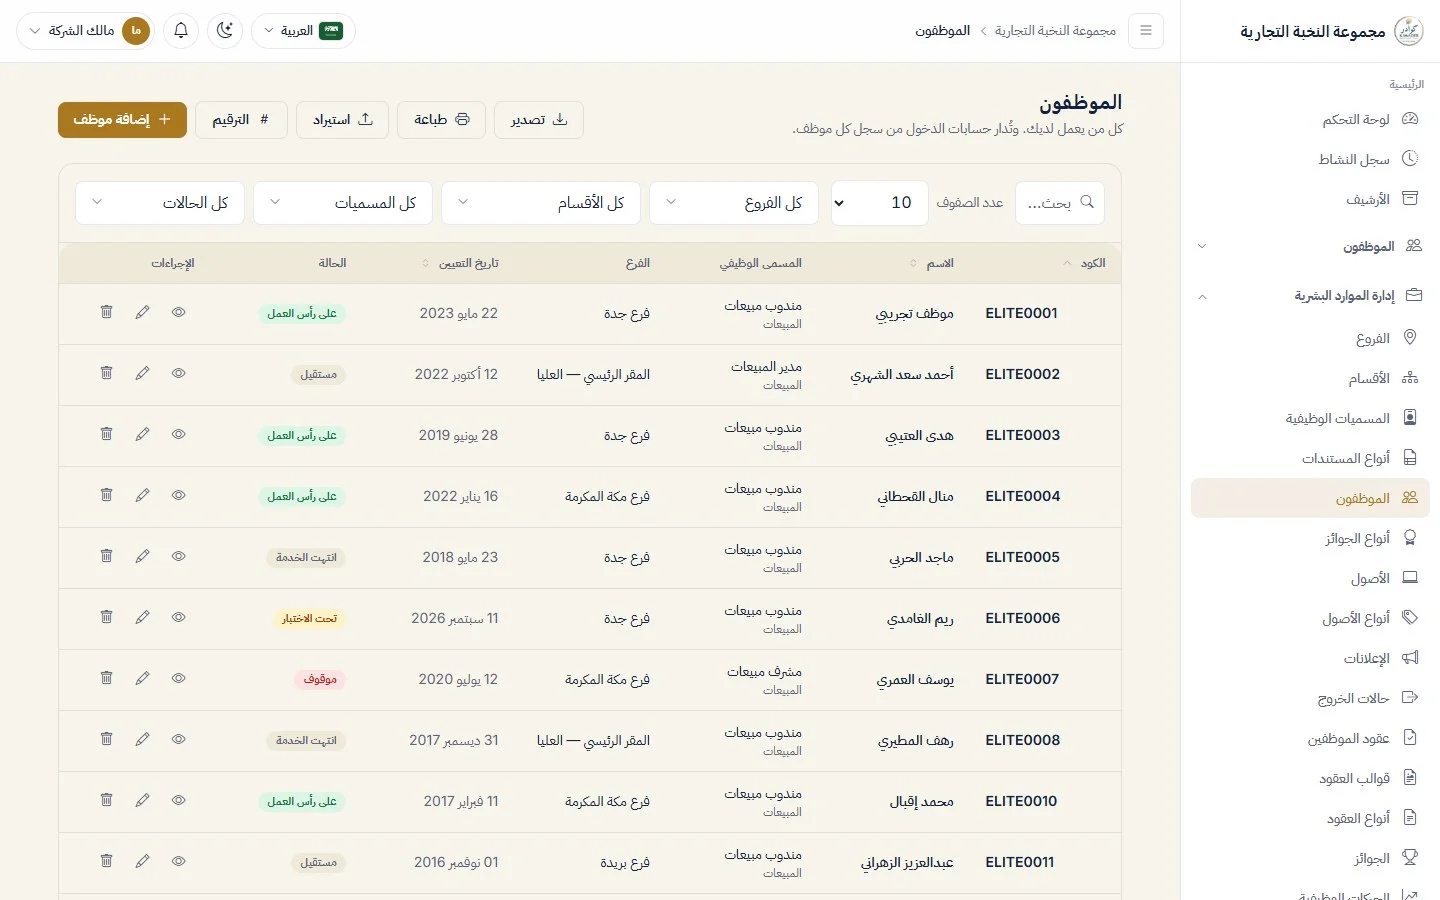Open the العربية language dropdown

303,31
